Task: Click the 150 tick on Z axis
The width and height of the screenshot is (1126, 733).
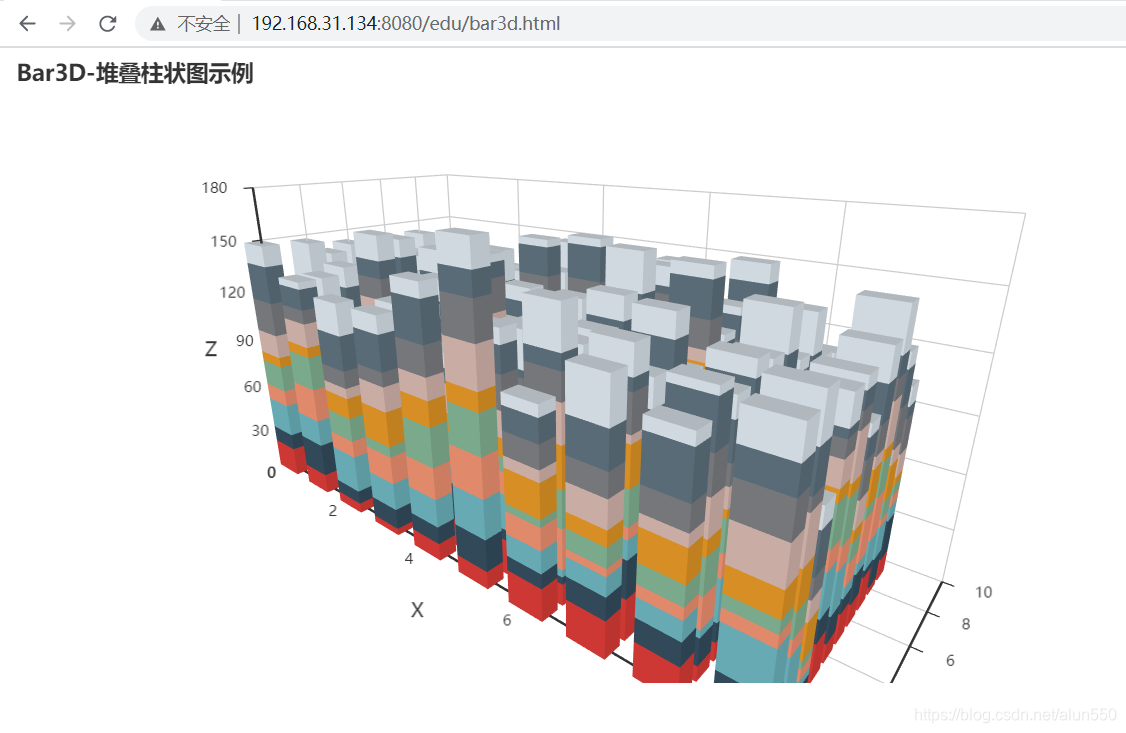Action: [223, 241]
